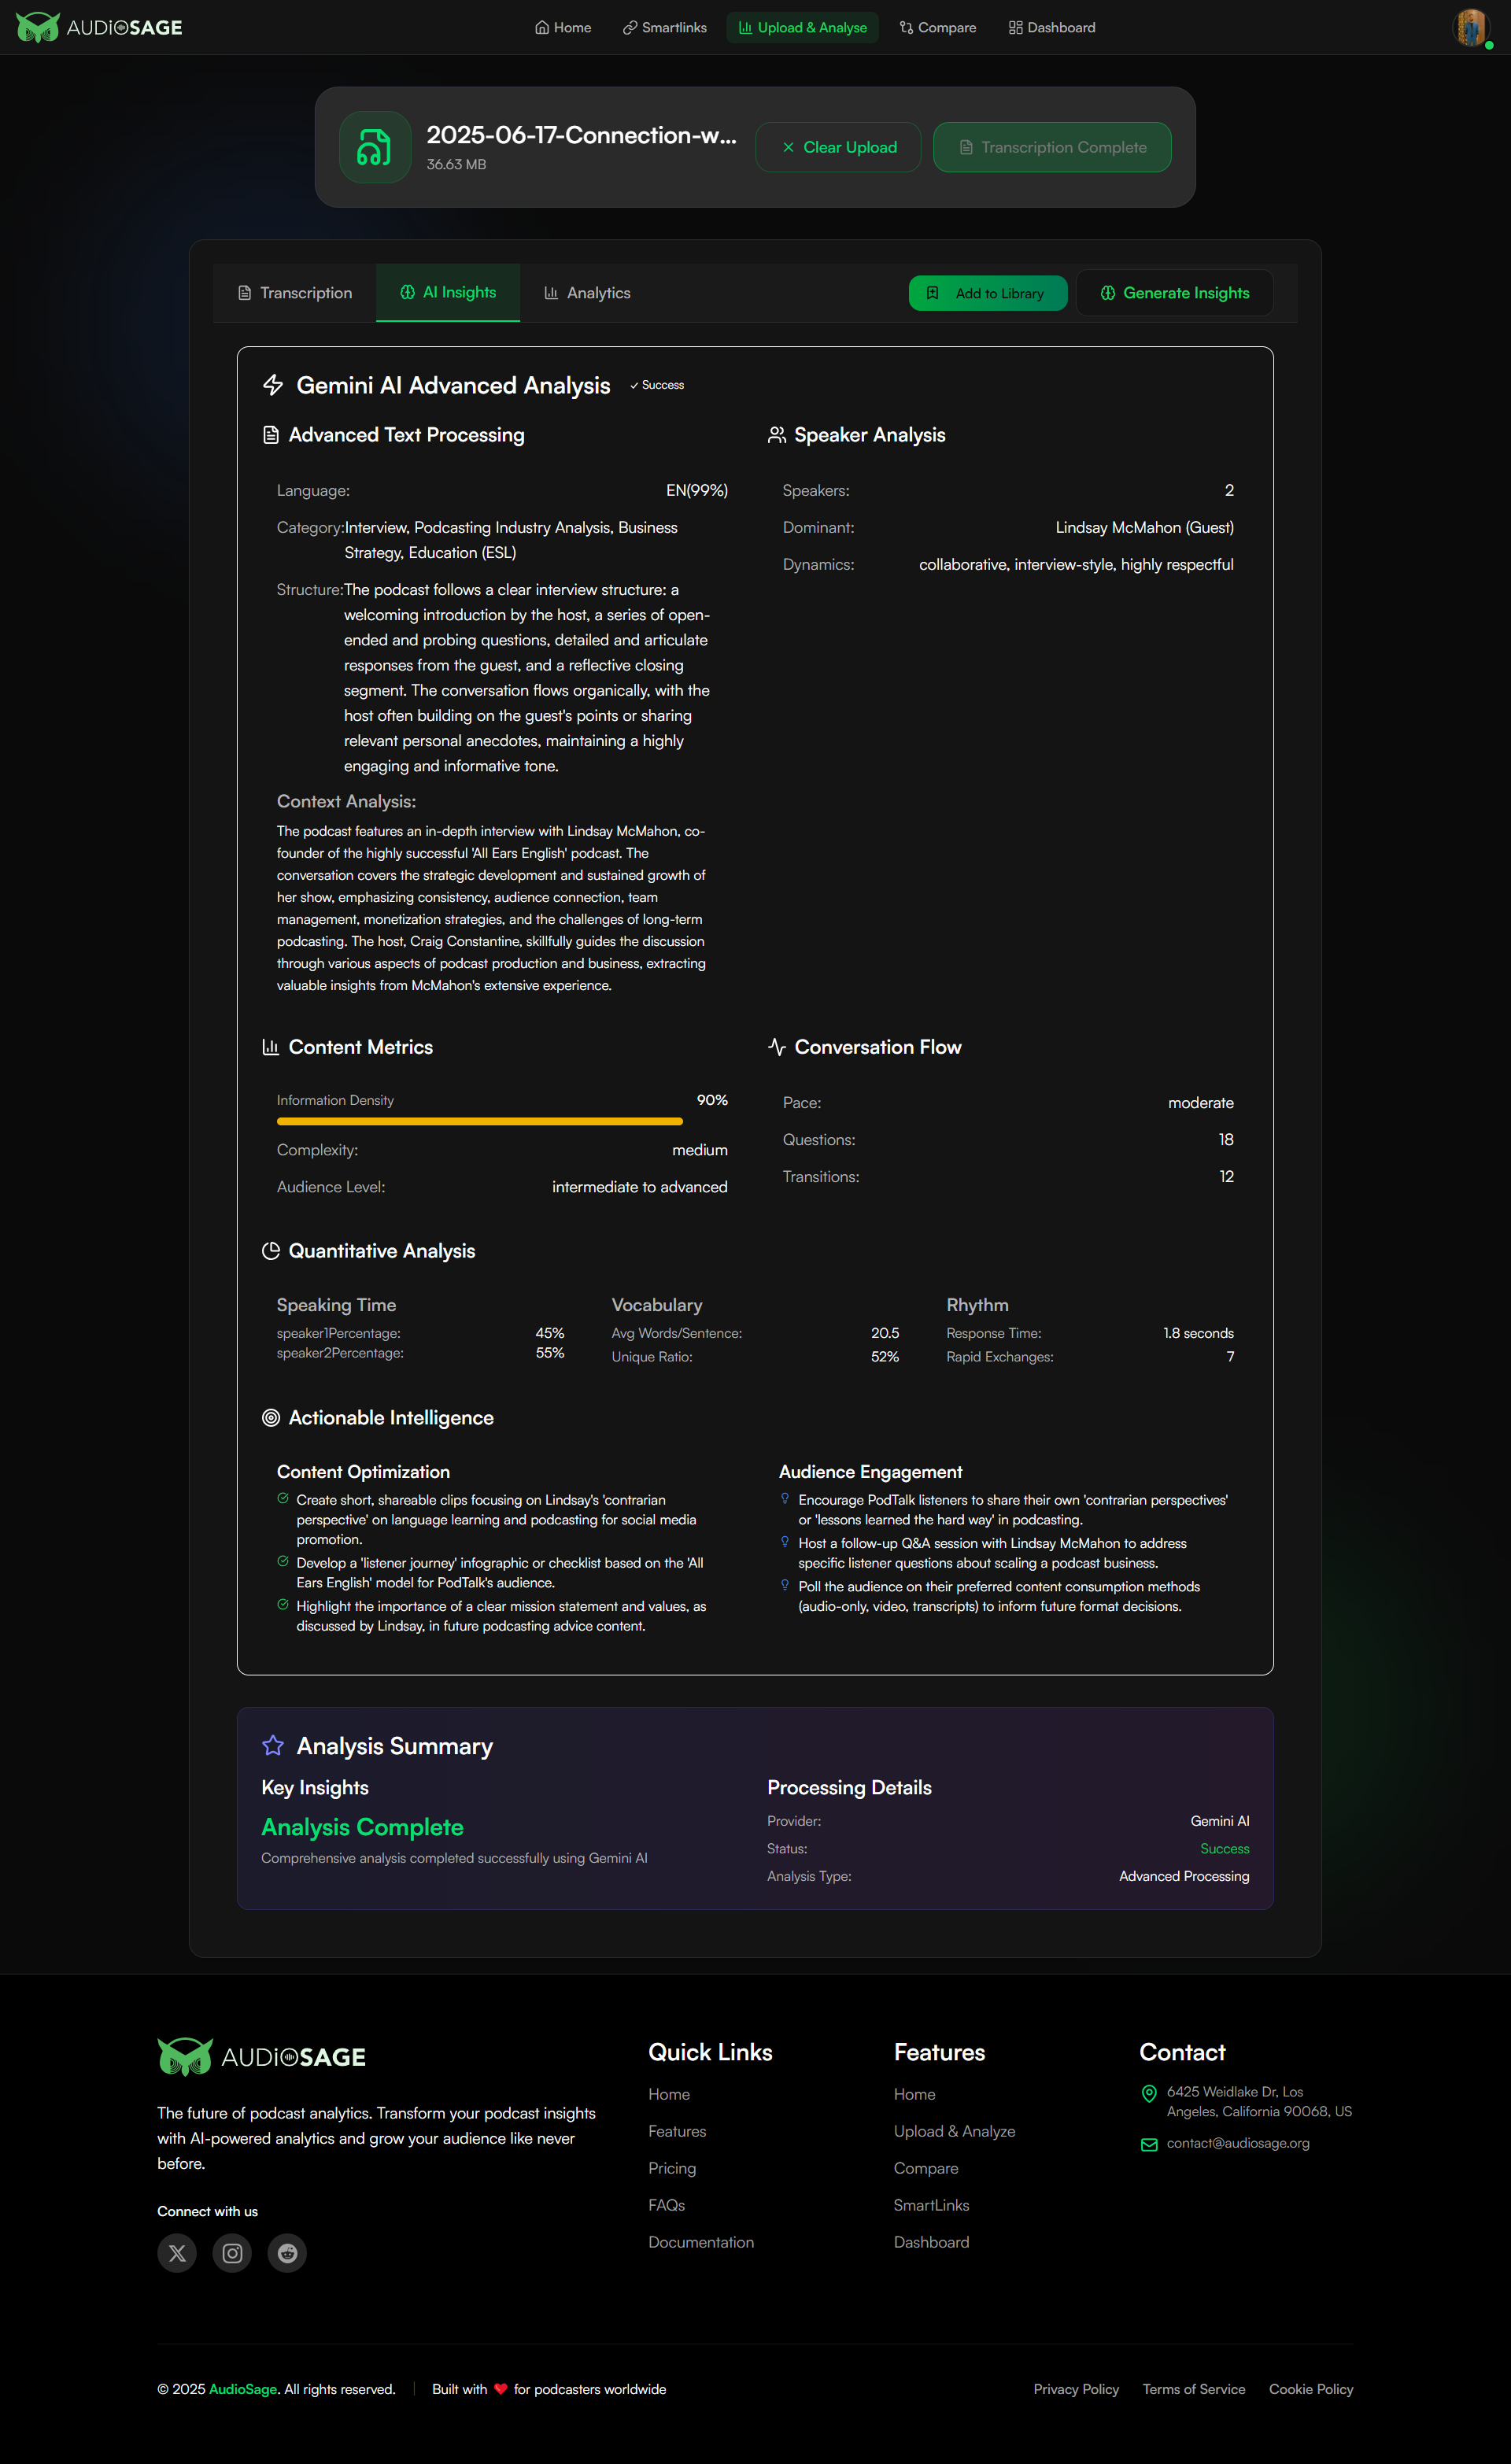Open Smartlinks in top navigation
The height and width of the screenshot is (2464, 1511).
[664, 27]
